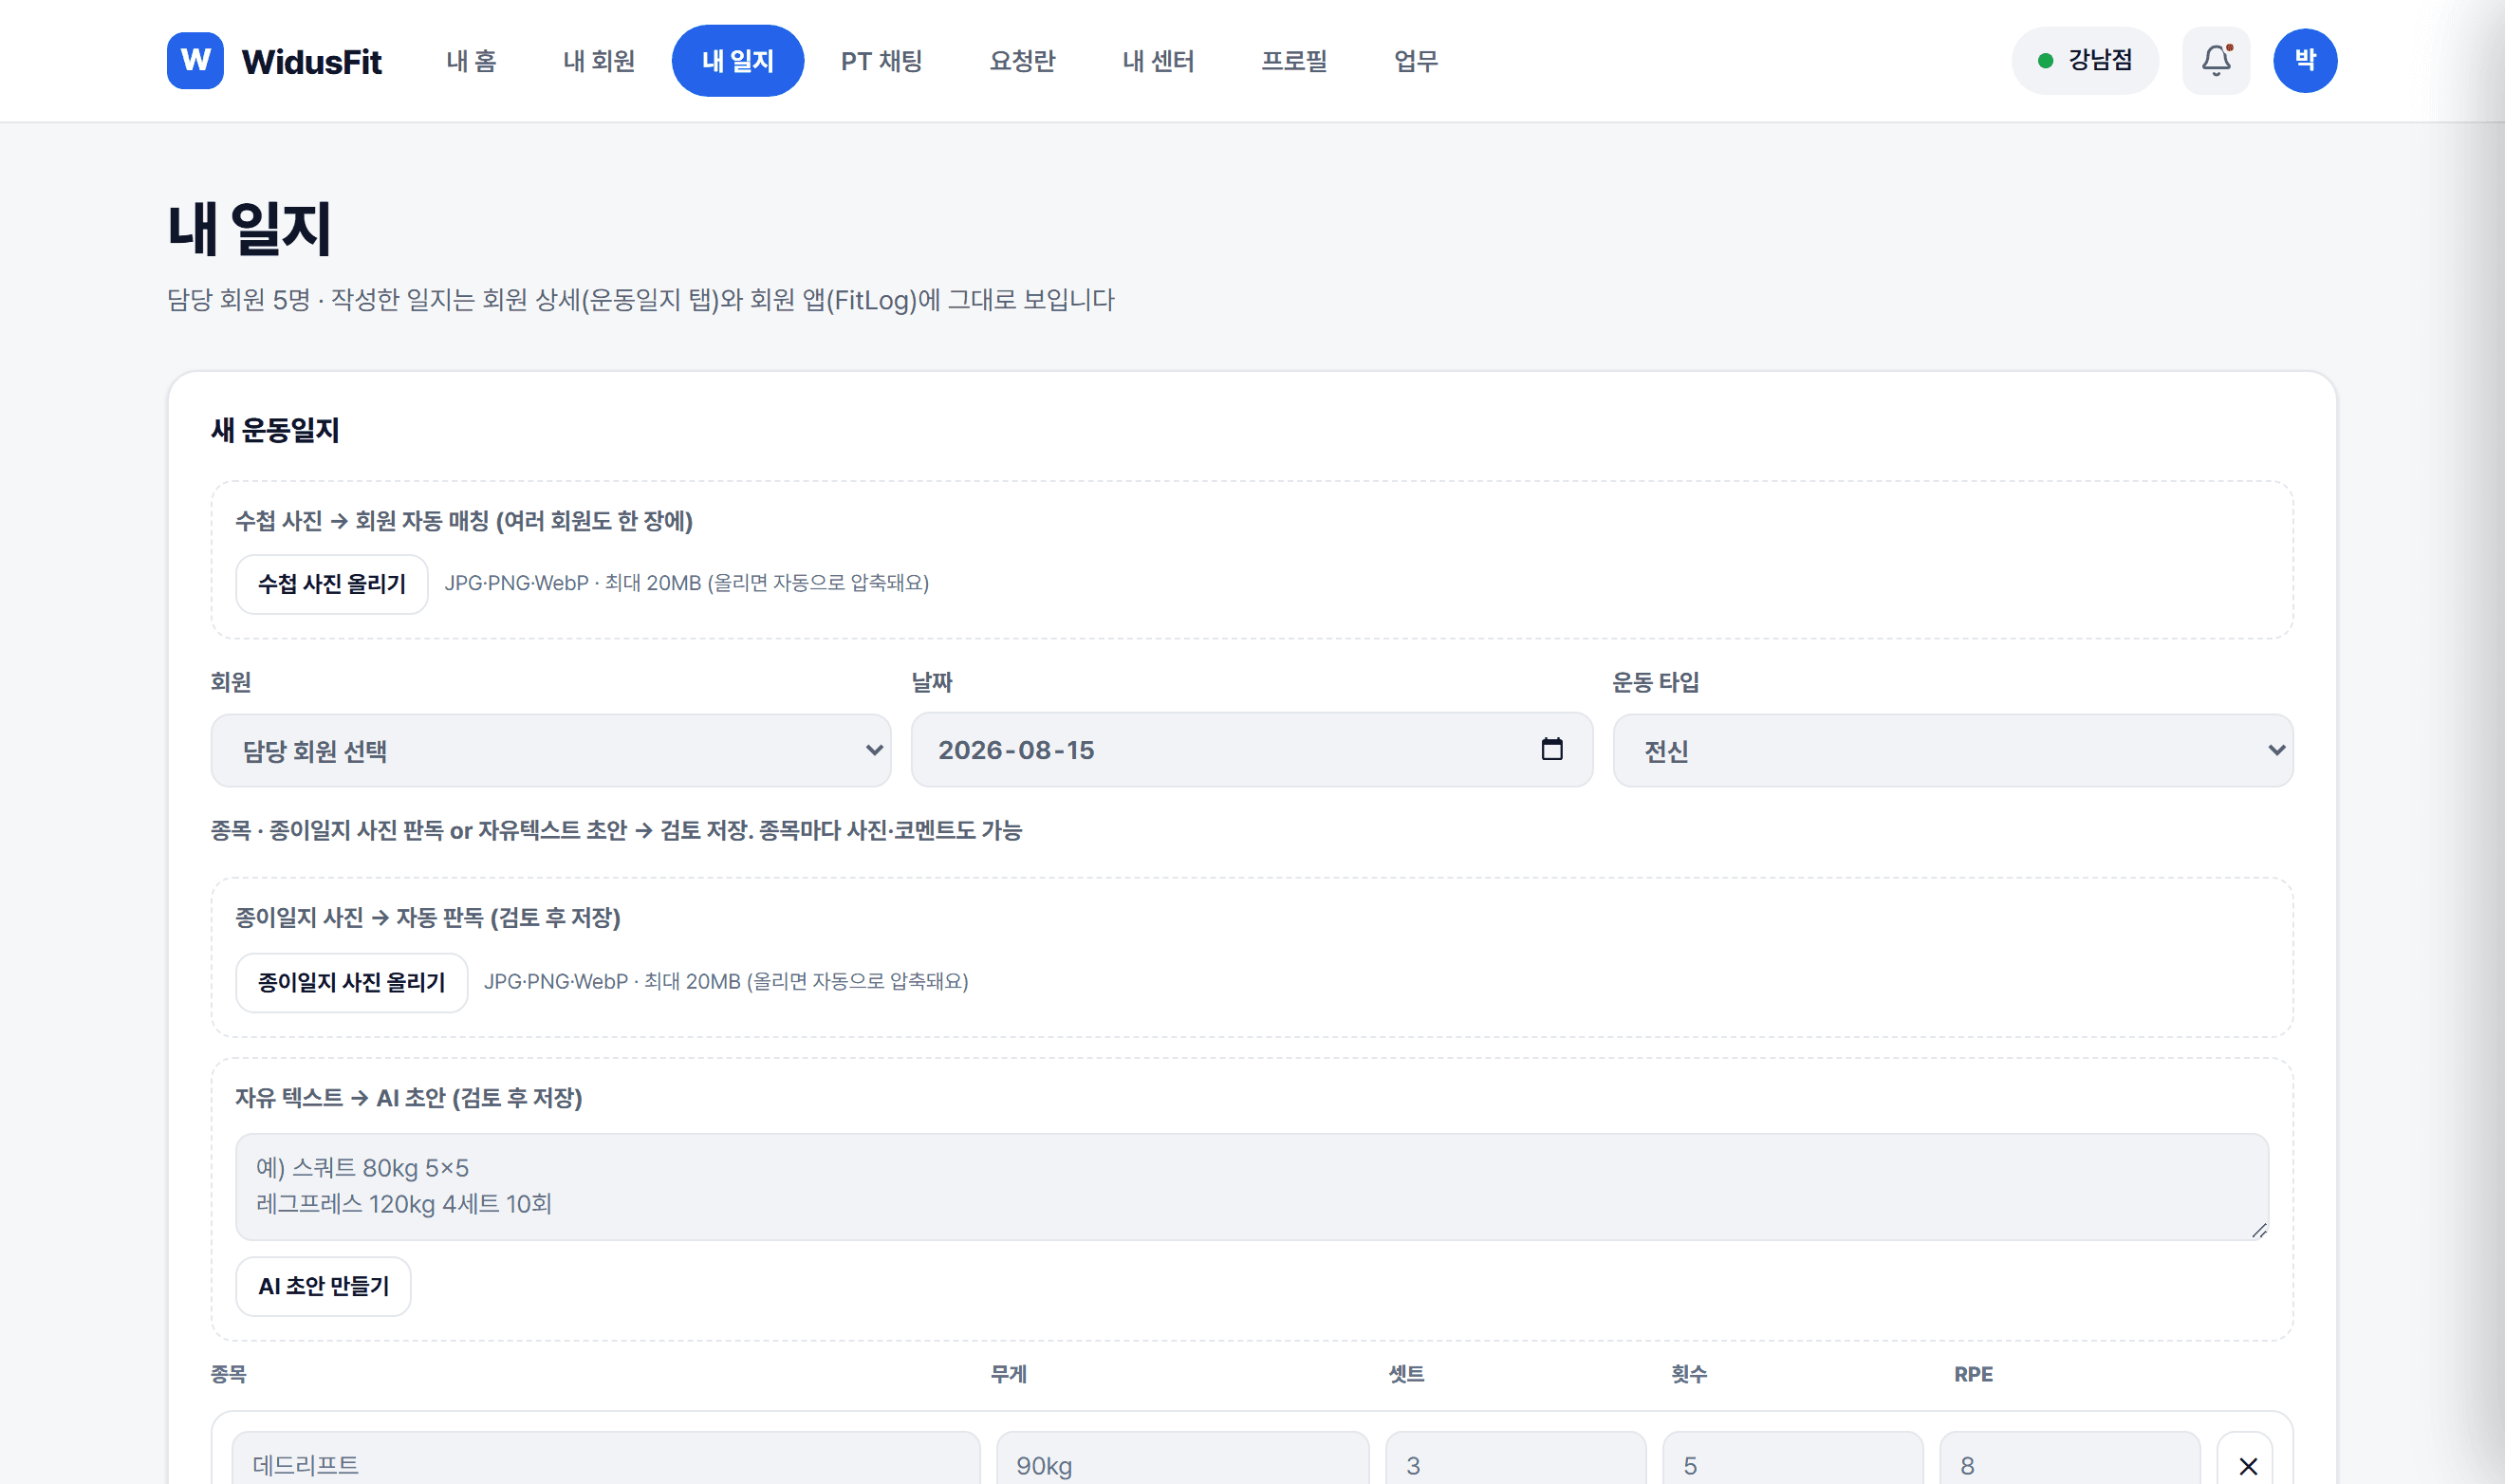
Task: Open the date picker calendar icon
Action: (x=1551, y=749)
